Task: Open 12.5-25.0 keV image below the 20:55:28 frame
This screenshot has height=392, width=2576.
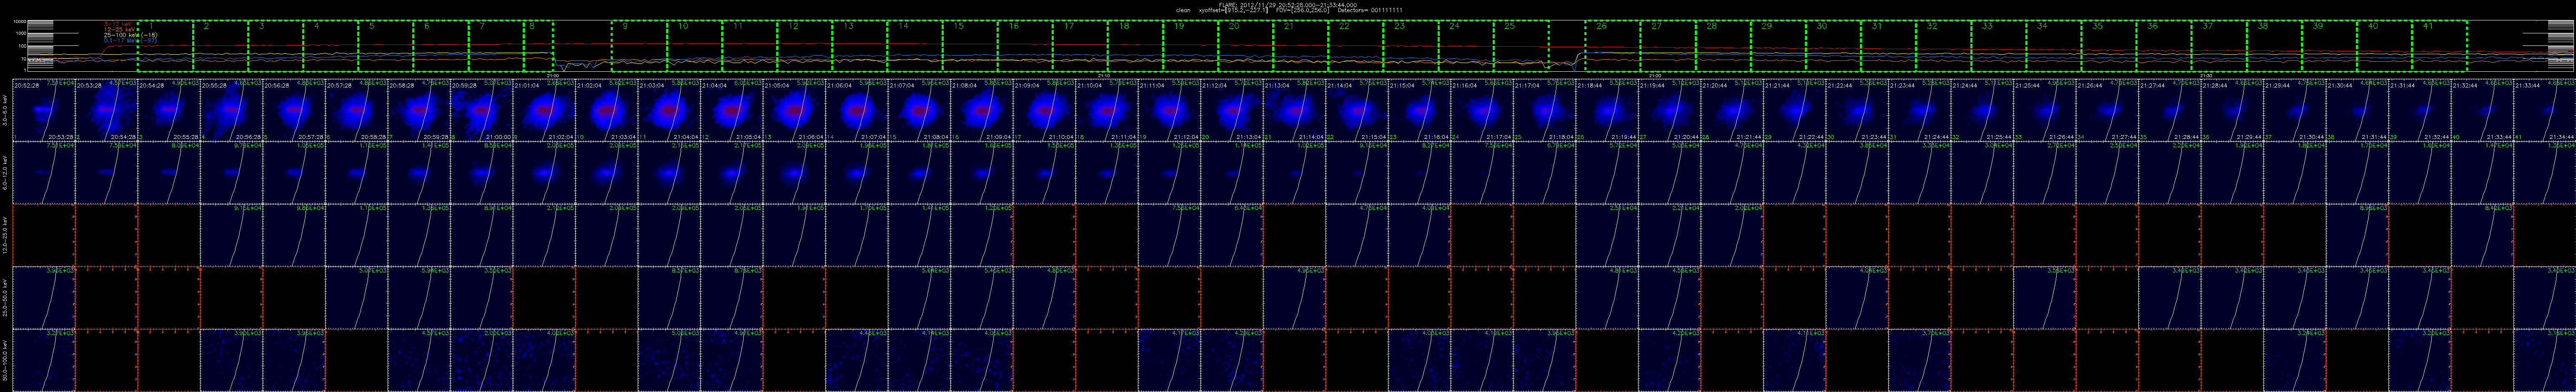Action: 232,235
